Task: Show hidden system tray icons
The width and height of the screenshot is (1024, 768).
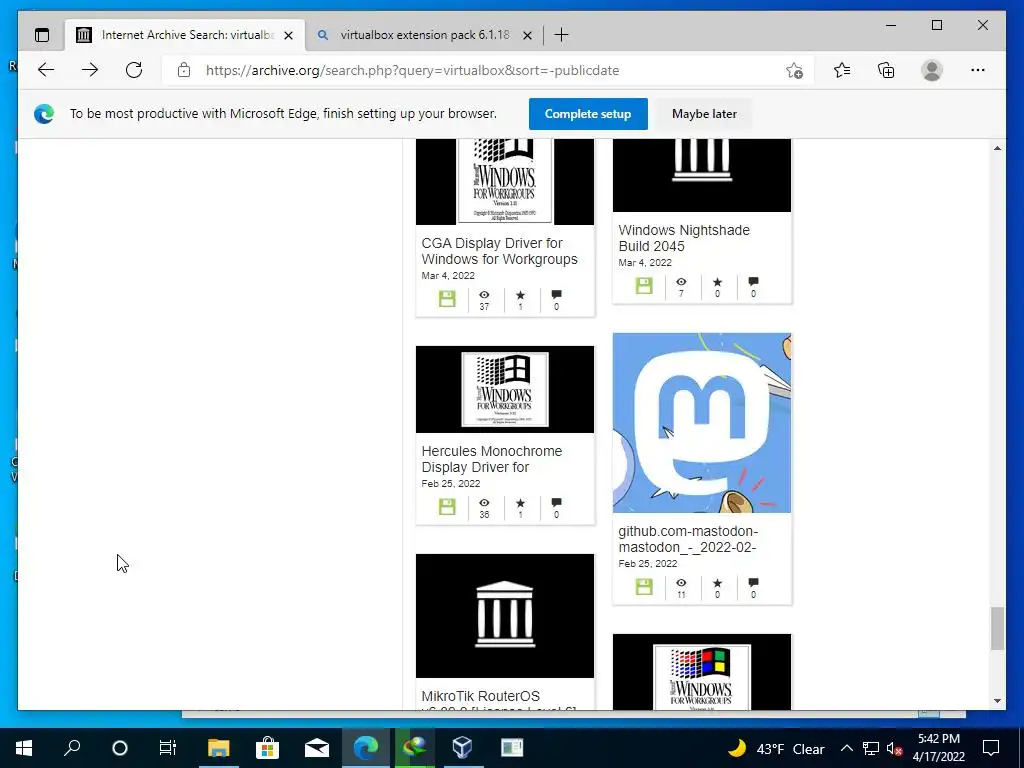Action: tap(846, 748)
